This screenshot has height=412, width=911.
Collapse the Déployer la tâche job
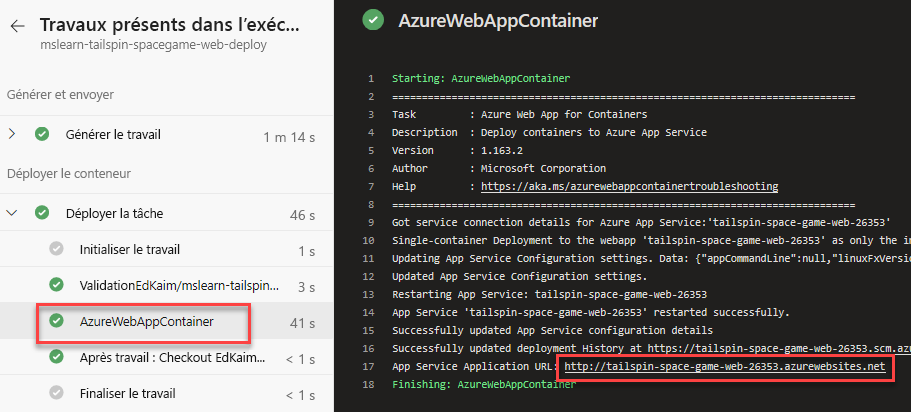pos(12,213)
